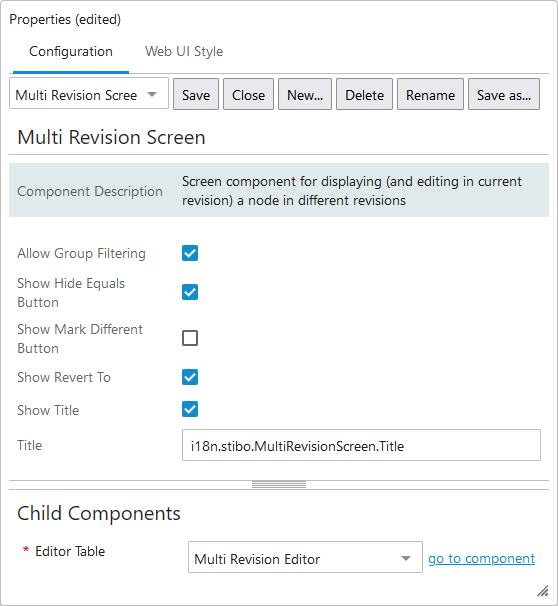The width and height of the screenshot is (558, 606).
Task: Toggle the Show Hide Equals Button checkbox
Action: [190, 292]
